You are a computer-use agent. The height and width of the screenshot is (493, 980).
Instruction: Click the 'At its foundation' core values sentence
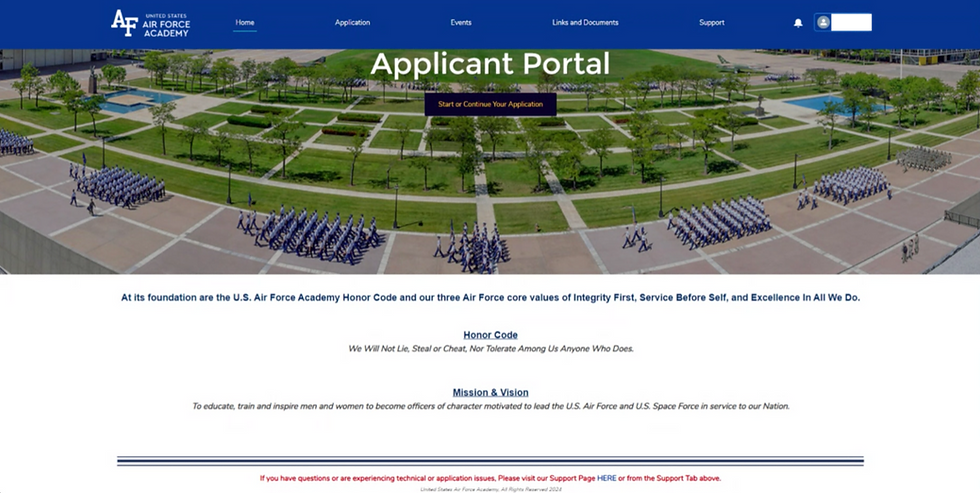pos(491,297)
